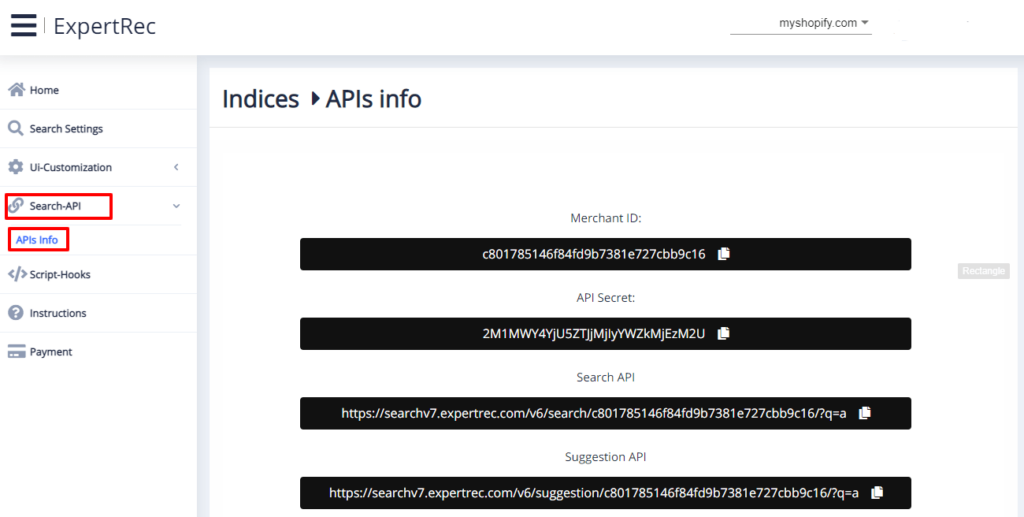The height and width of the screenshot is (517, 1024).
Task: Copy the Search API URL
Action: click(865, 413)
